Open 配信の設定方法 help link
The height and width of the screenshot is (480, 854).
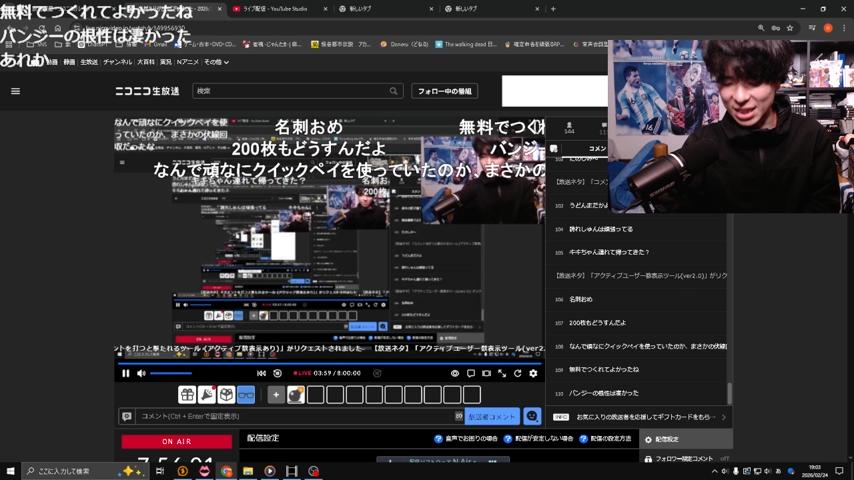click(605, 439)
